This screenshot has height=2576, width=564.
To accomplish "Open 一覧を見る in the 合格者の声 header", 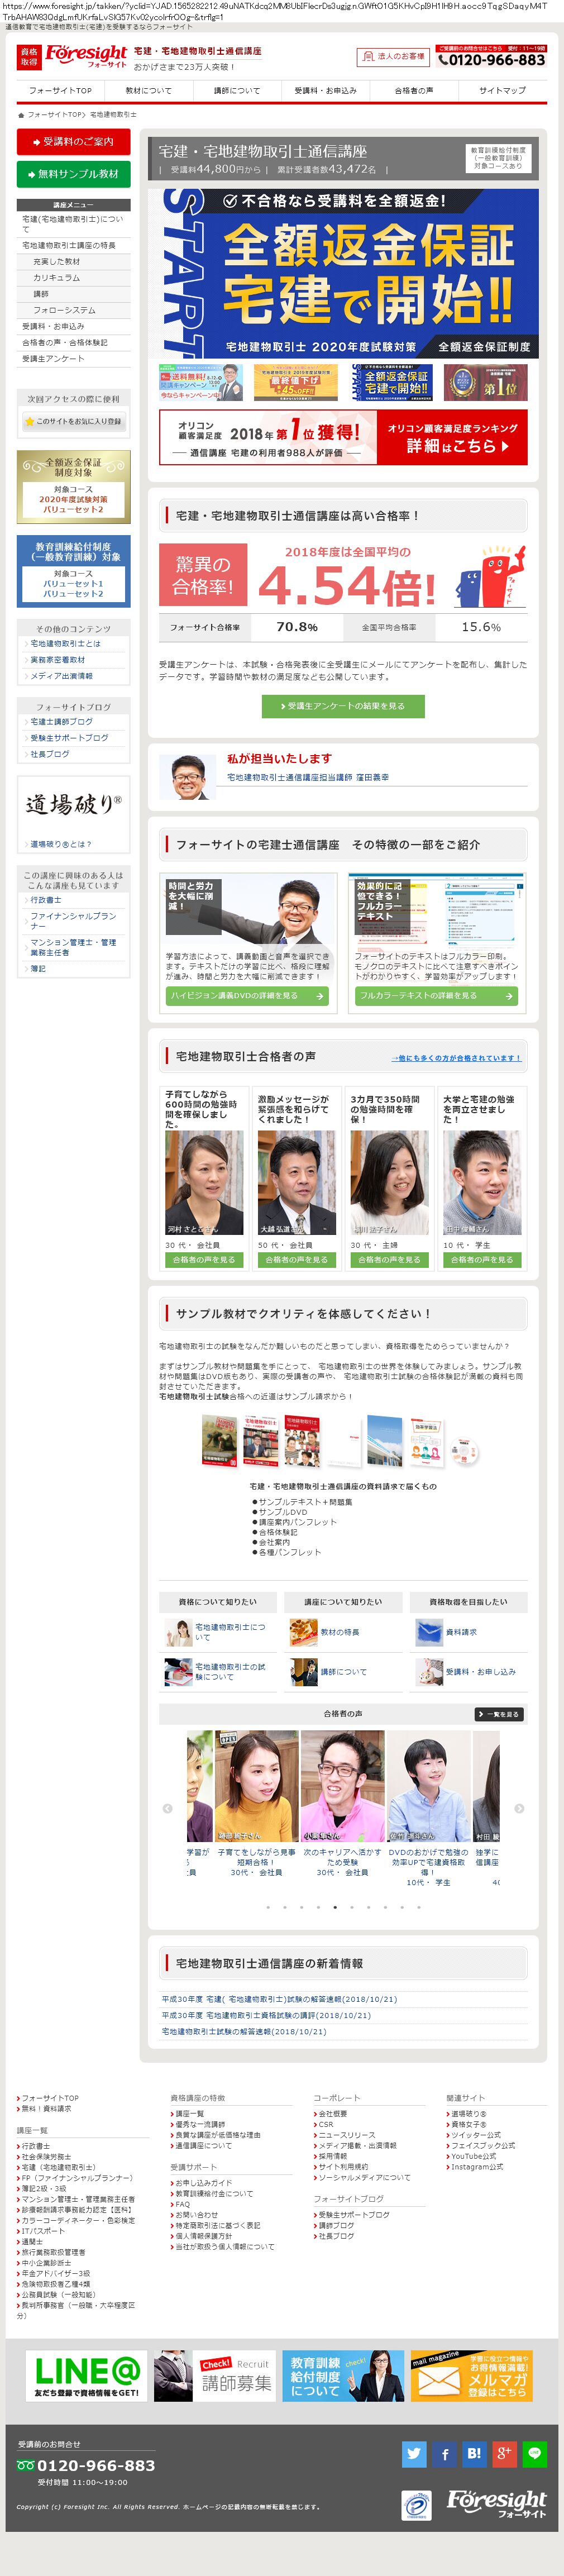I will pos(499,1714).
